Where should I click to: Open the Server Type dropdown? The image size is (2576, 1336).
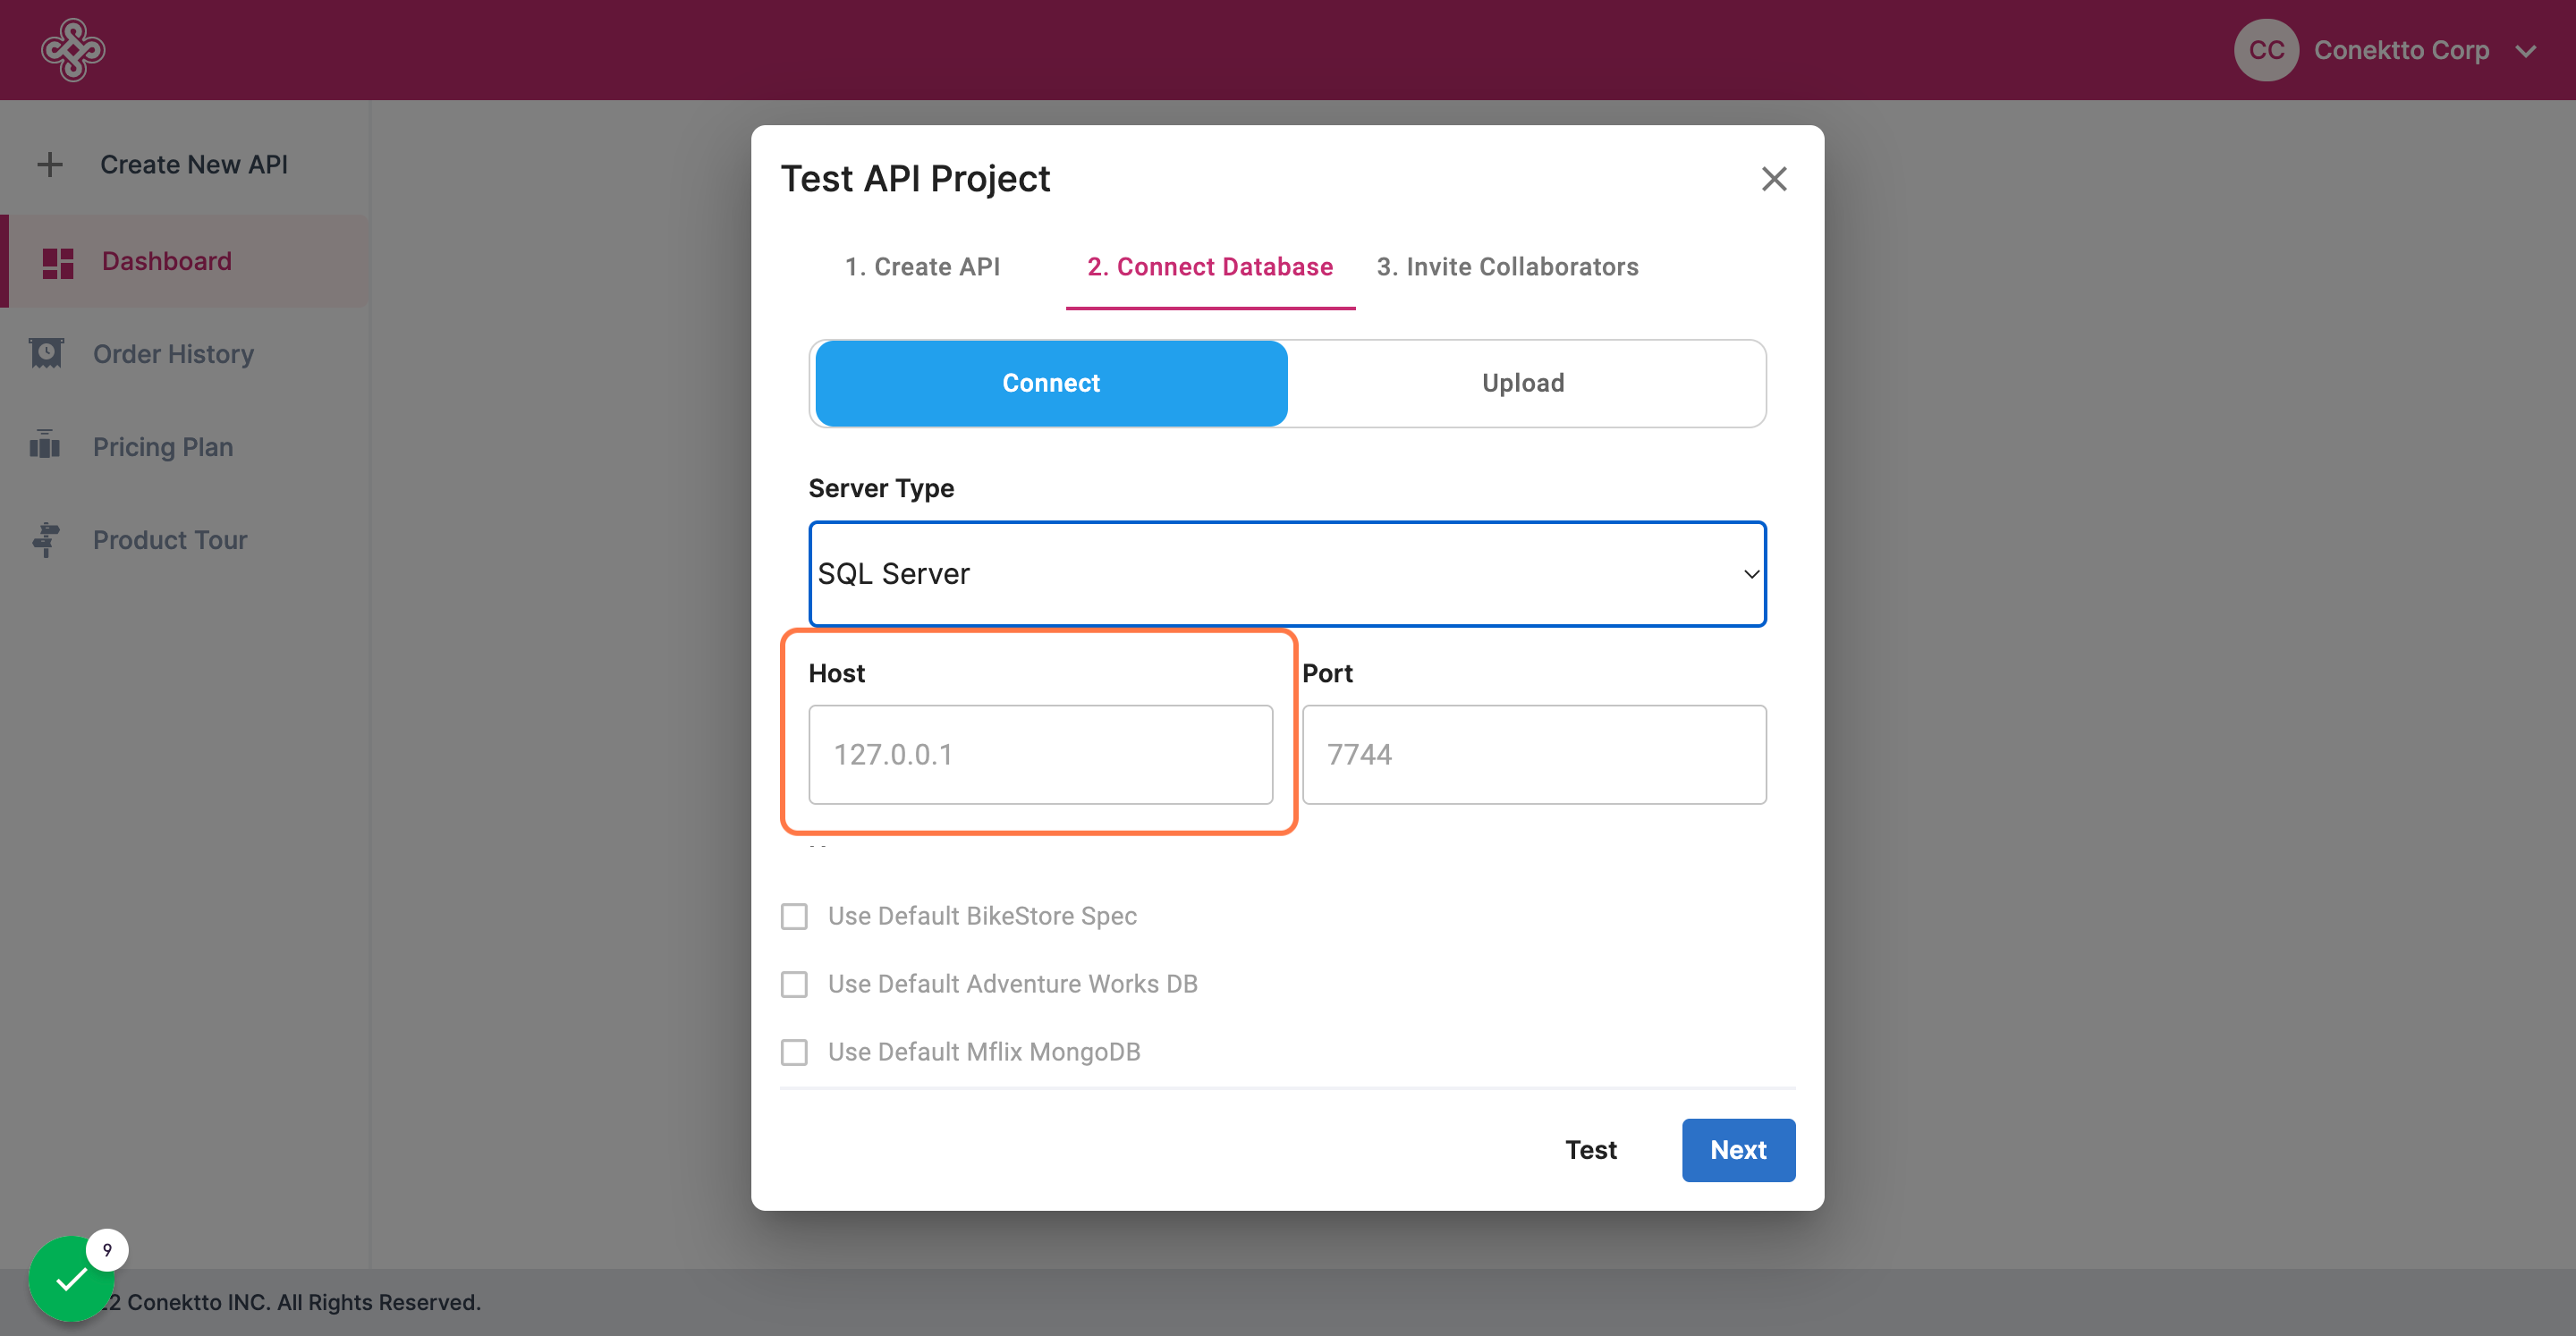click(1287, 574)
